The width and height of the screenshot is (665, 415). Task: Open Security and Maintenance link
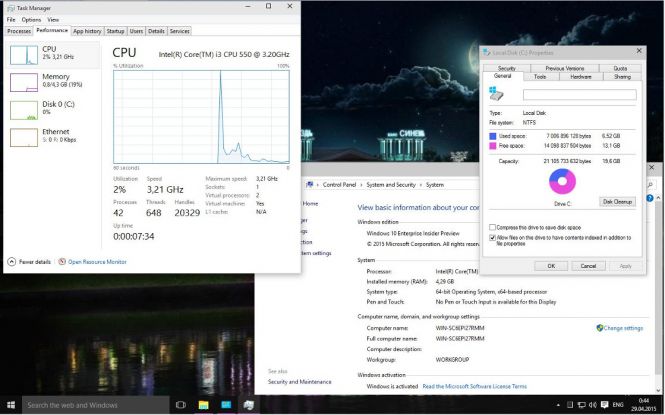[299, 382]
